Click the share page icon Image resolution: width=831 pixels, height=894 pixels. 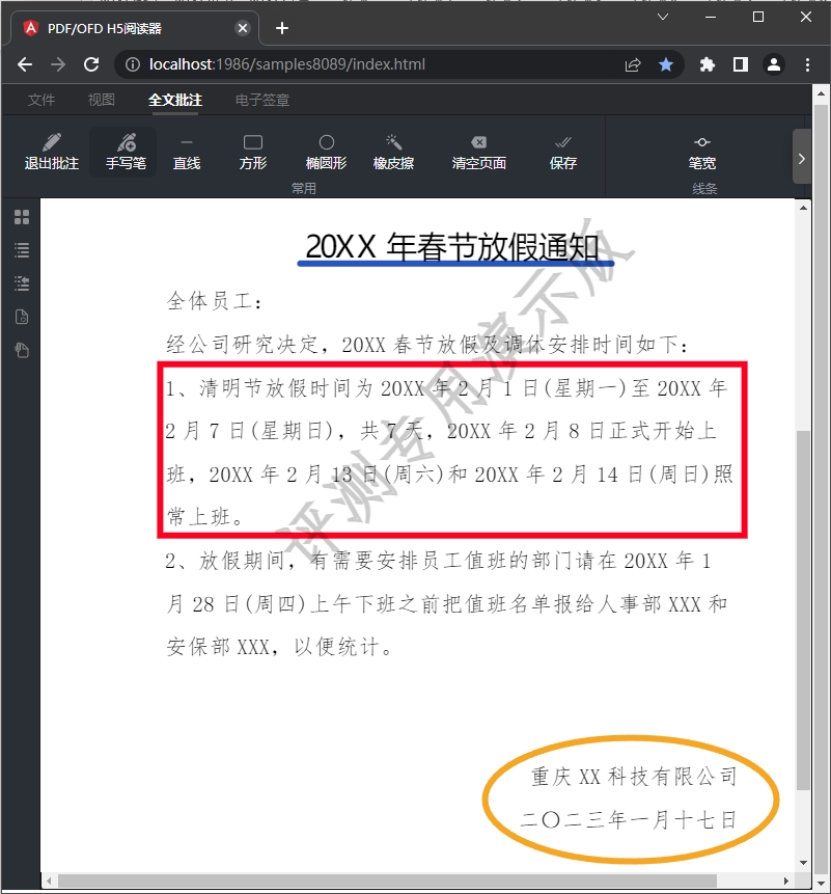click(x=633, y=64)
